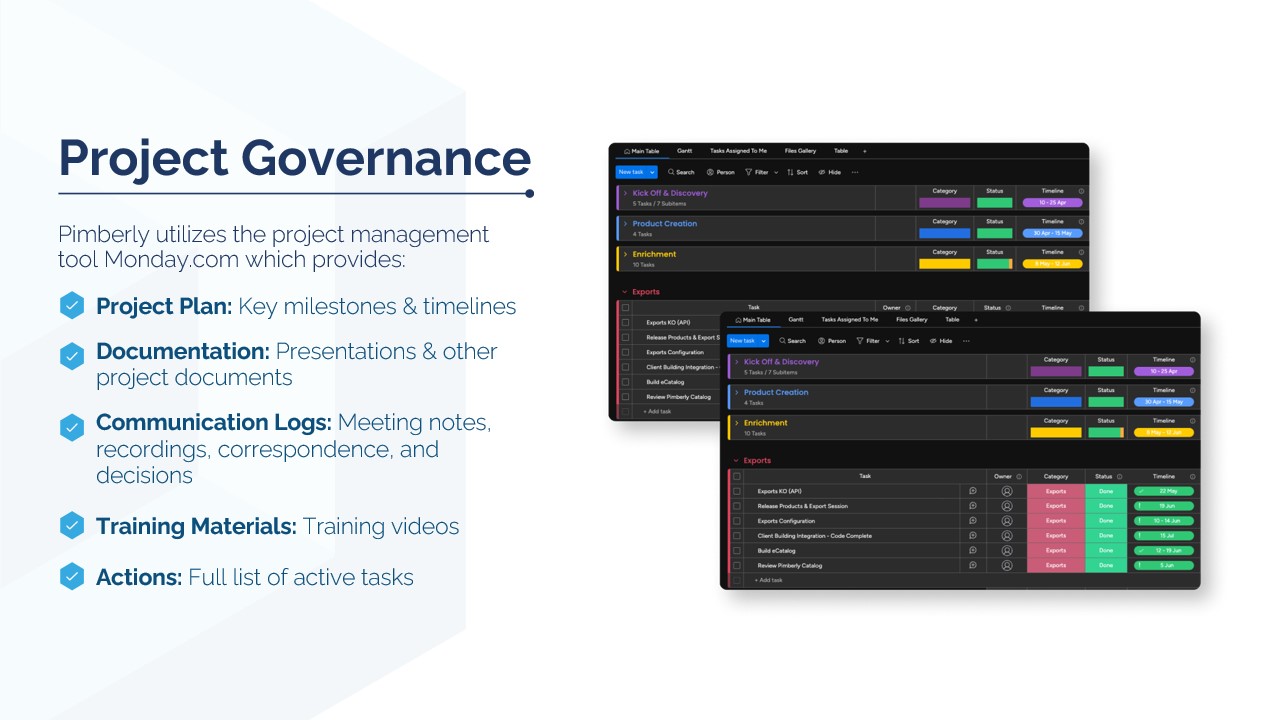Tick checkbox for Build eCatalog in front window
The height and width of the screenshot is (720, 1280).
737,551
